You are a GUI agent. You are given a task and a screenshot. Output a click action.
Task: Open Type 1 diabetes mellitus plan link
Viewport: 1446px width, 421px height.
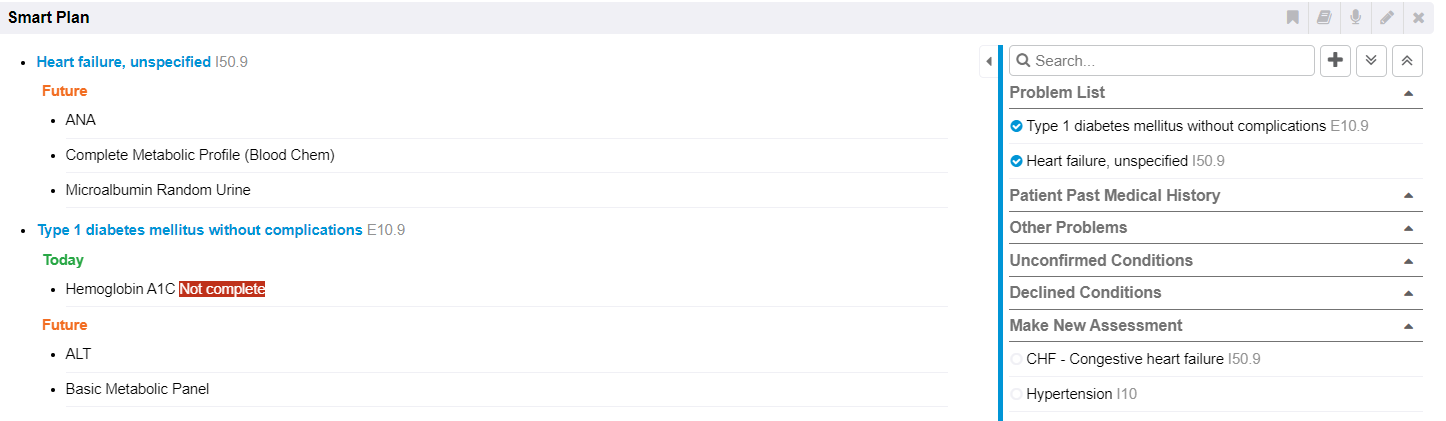coord(200,230)
